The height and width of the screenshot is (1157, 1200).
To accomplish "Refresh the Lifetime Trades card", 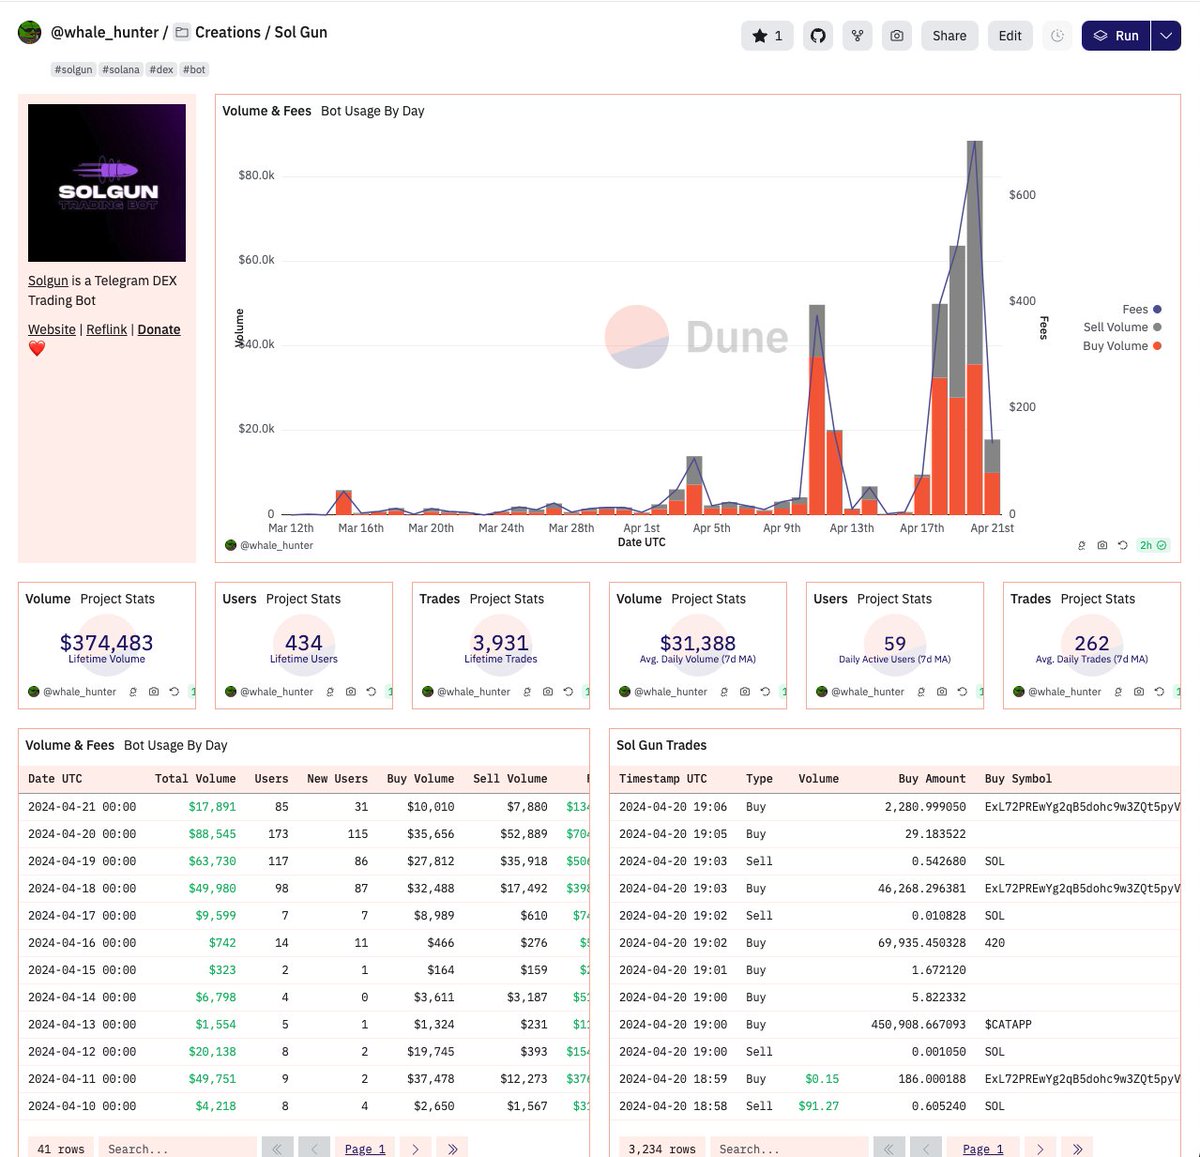I will [568, 691].
